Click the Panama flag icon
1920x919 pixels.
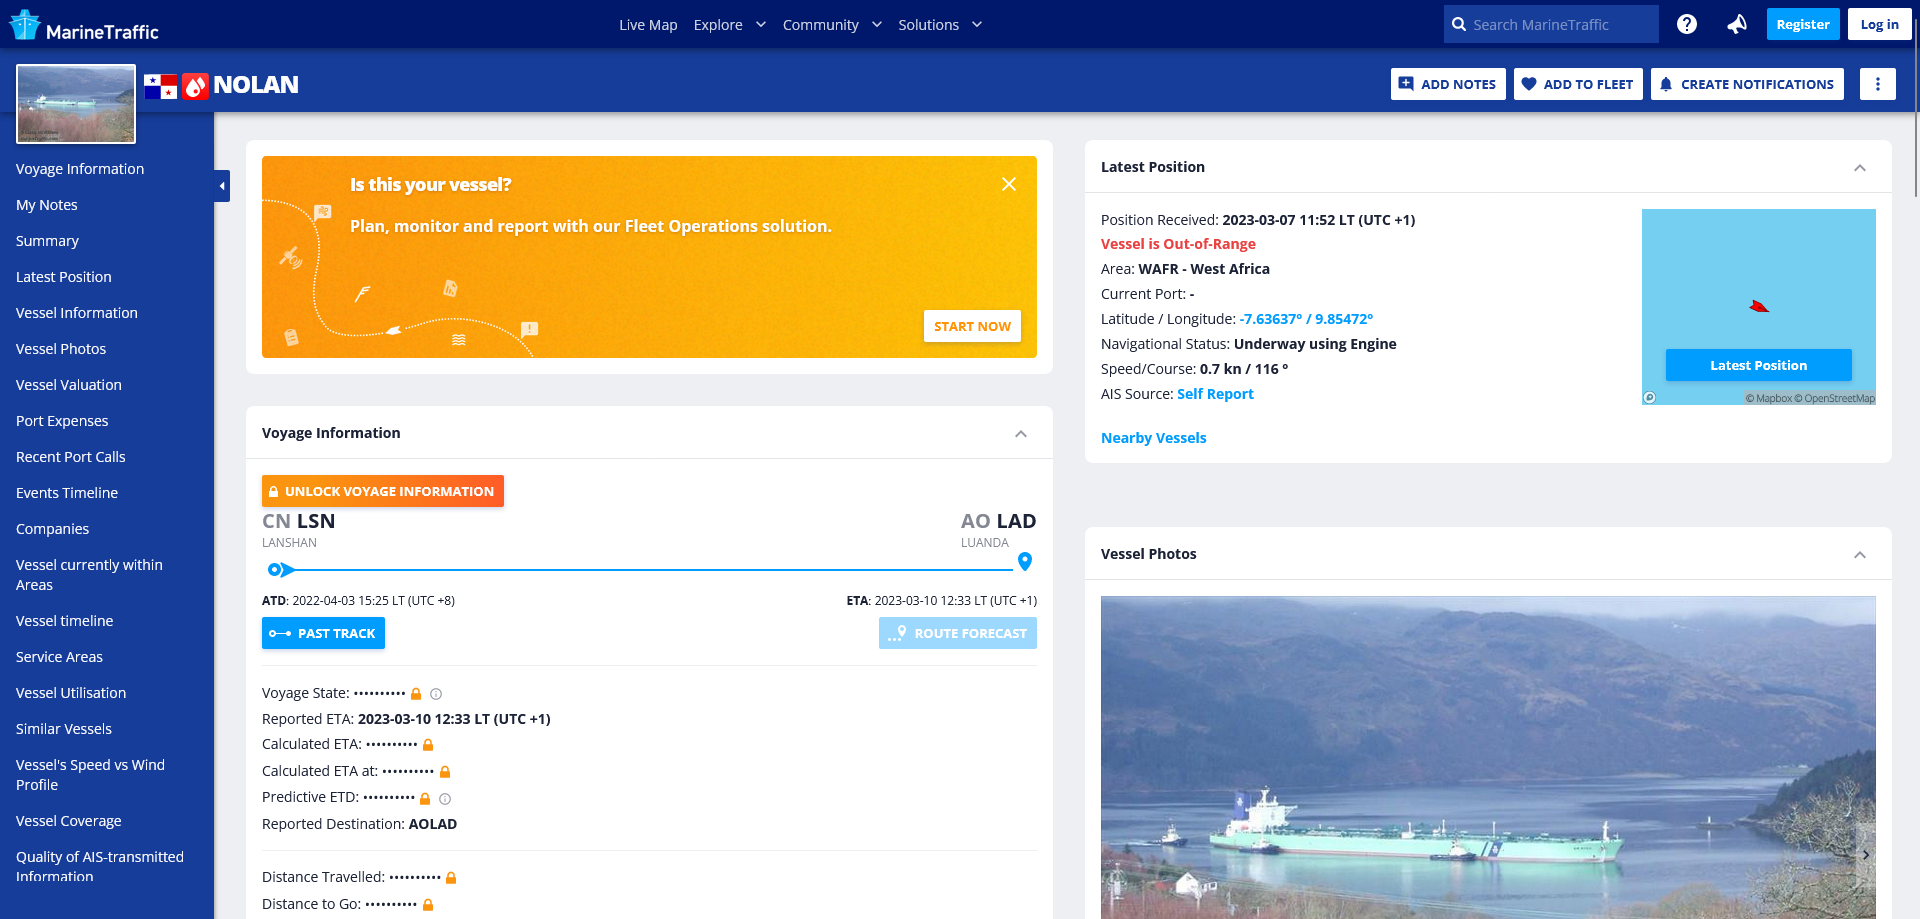tap(160, 87)
